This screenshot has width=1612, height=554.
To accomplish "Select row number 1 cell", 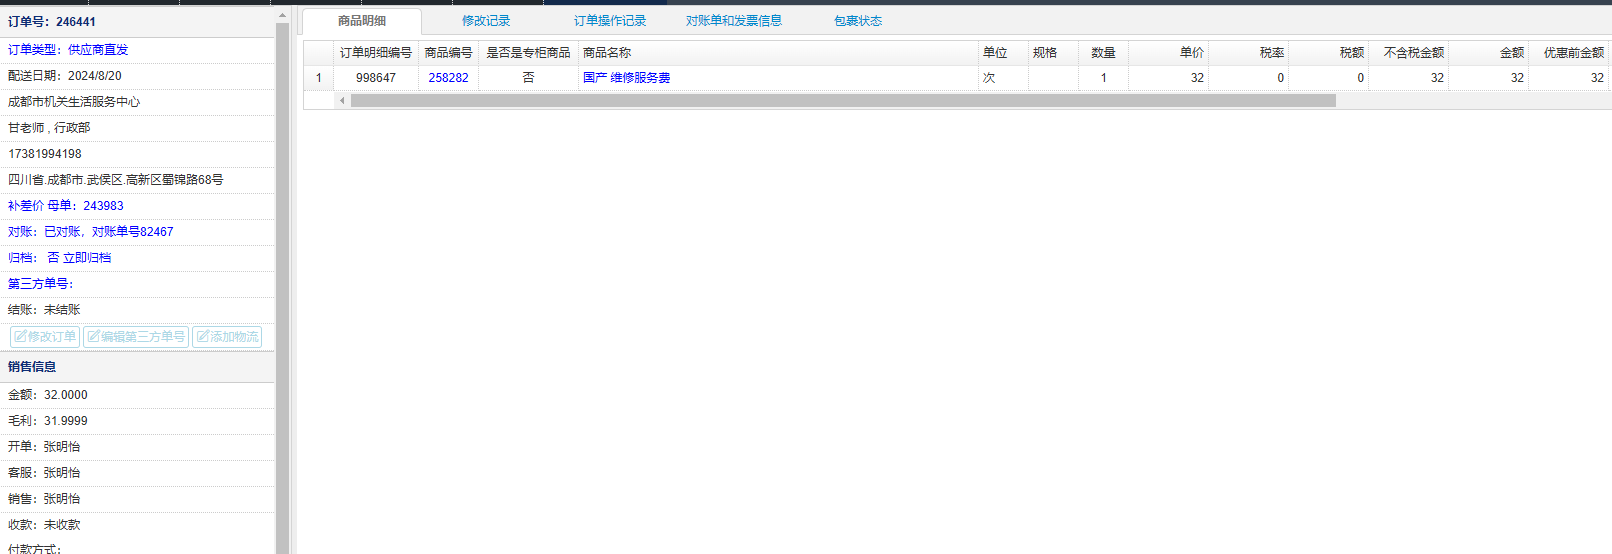I will [319, 78].
